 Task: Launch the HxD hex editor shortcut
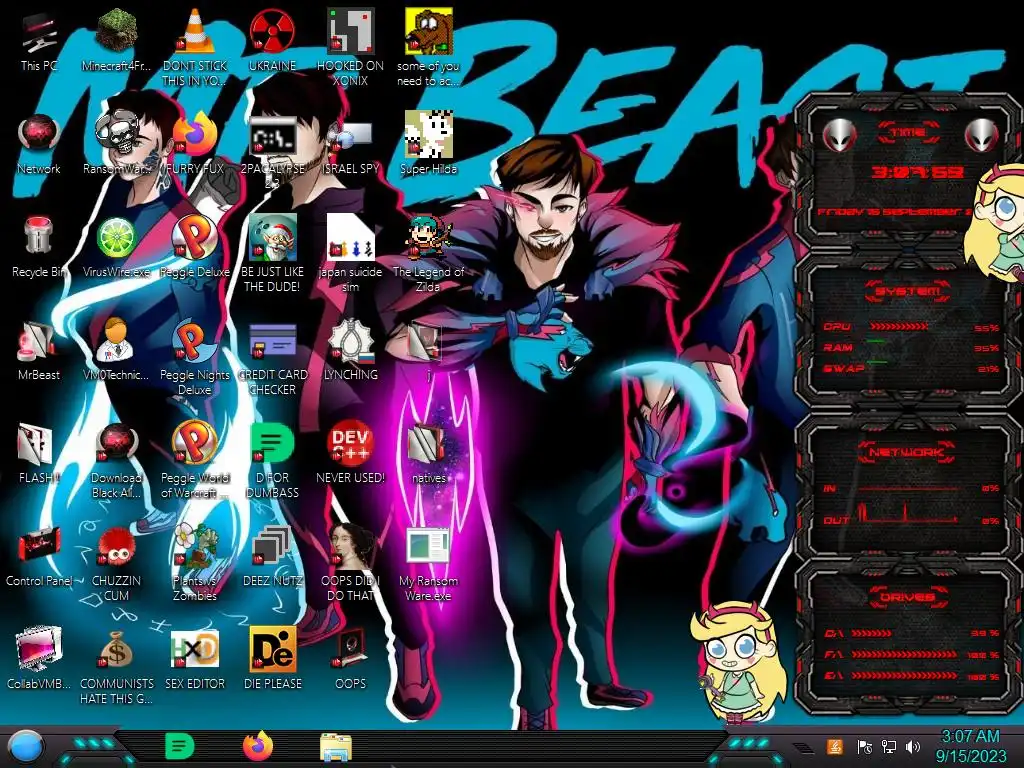194,650
